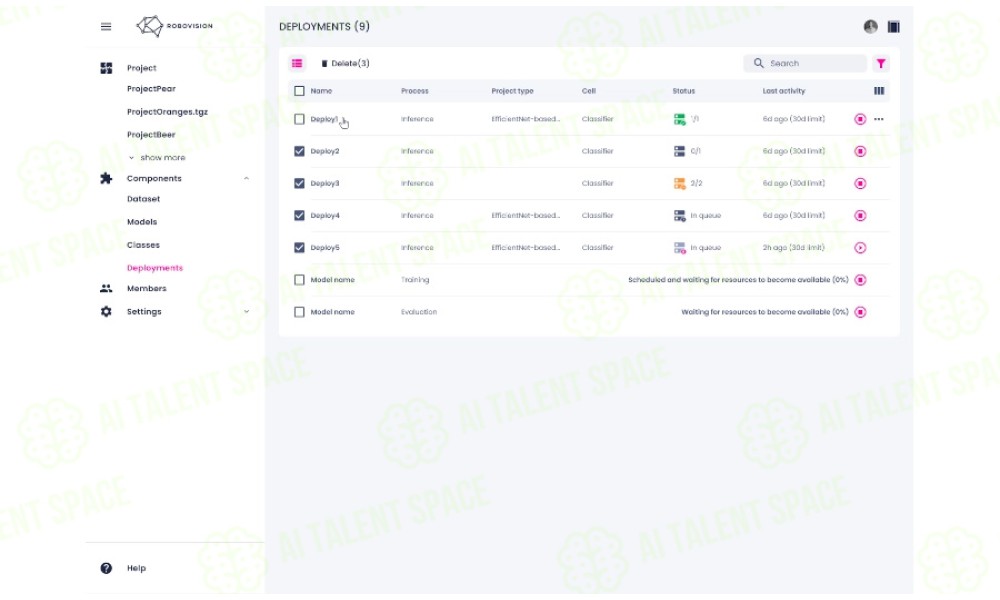
Task: Check the Deploy1 checkbox
Action: (x=299, y=119)
